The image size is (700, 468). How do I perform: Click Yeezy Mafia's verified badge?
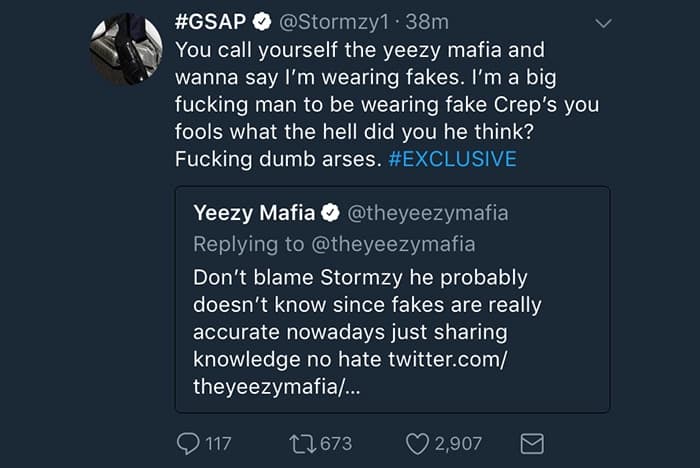(330, 212)
